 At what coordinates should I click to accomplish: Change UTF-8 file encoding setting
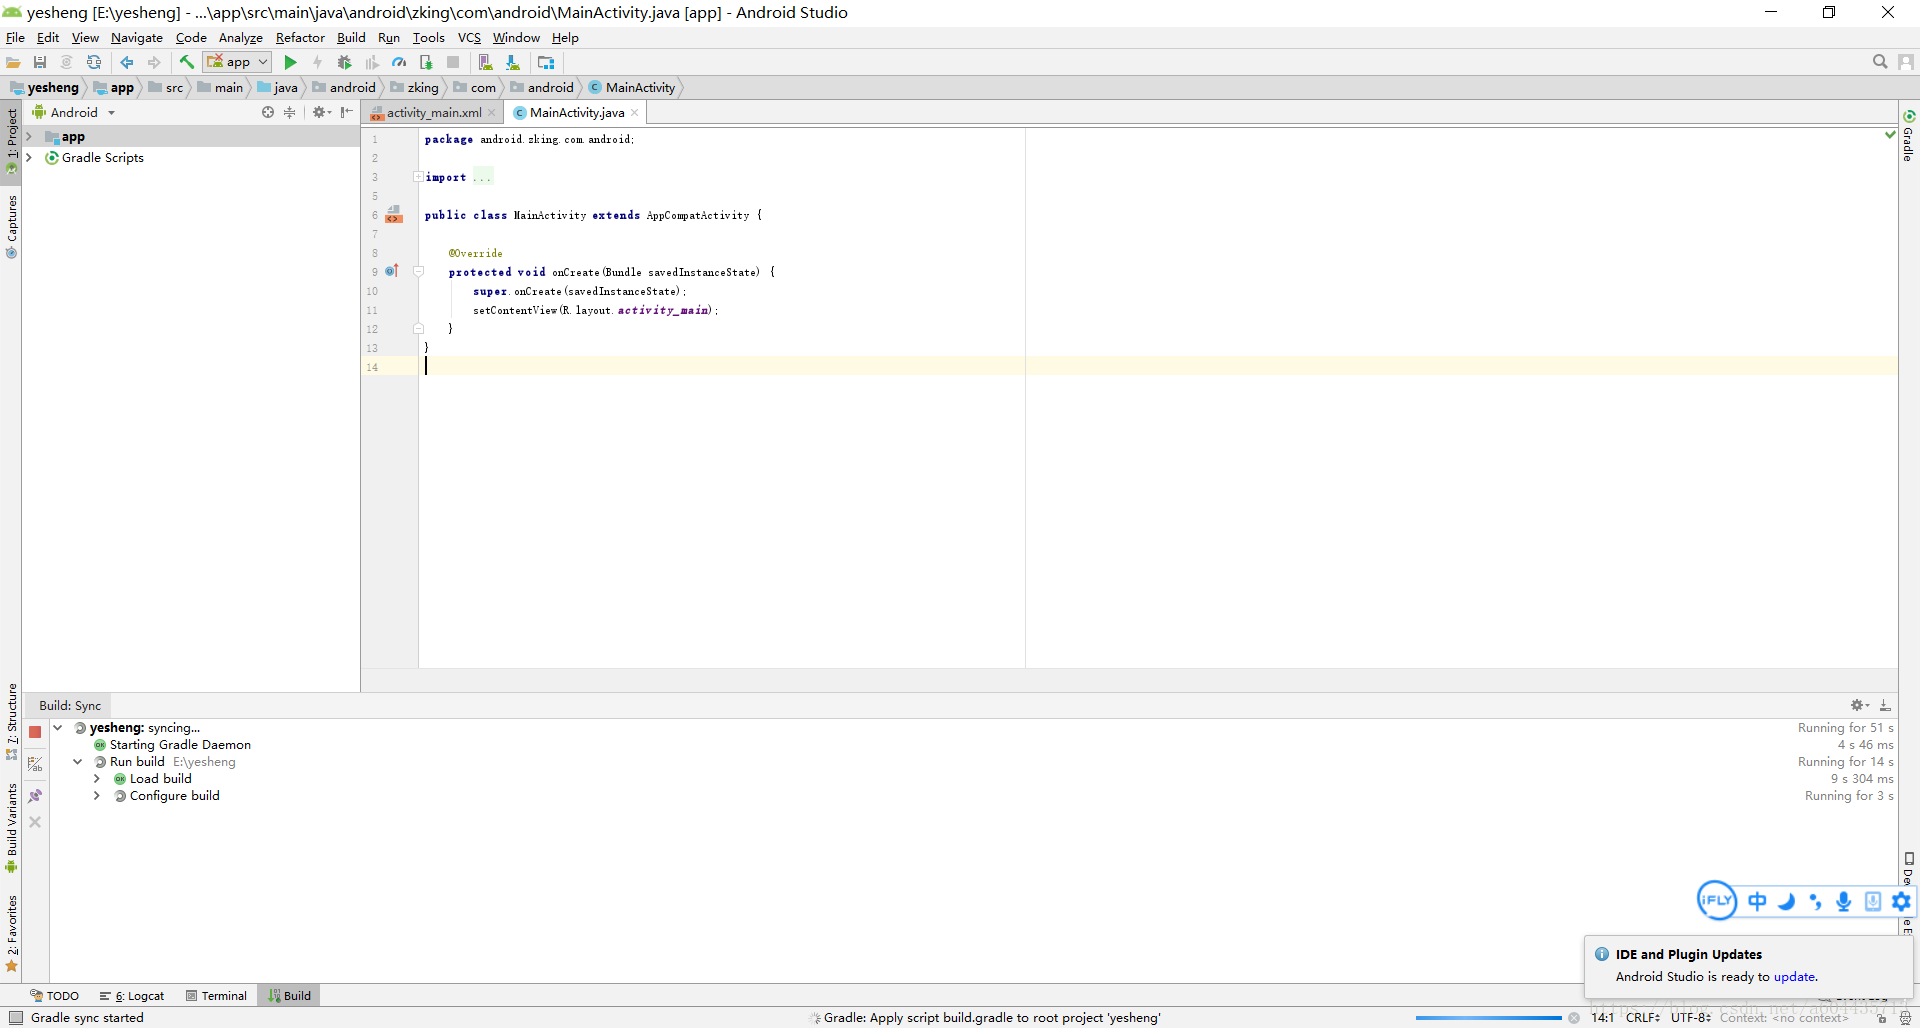[1691, 1018]
